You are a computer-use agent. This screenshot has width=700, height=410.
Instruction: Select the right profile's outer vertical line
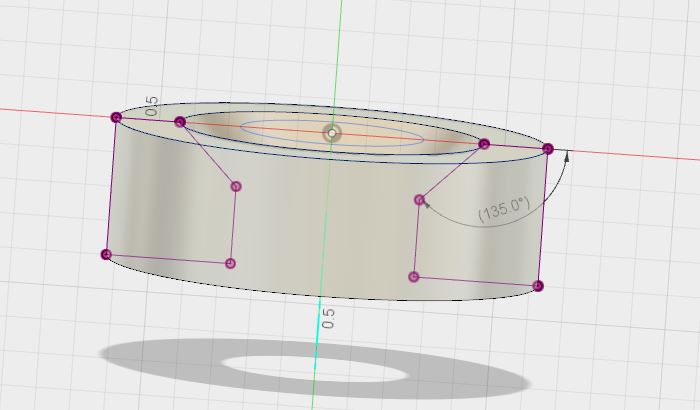(543, 217)
